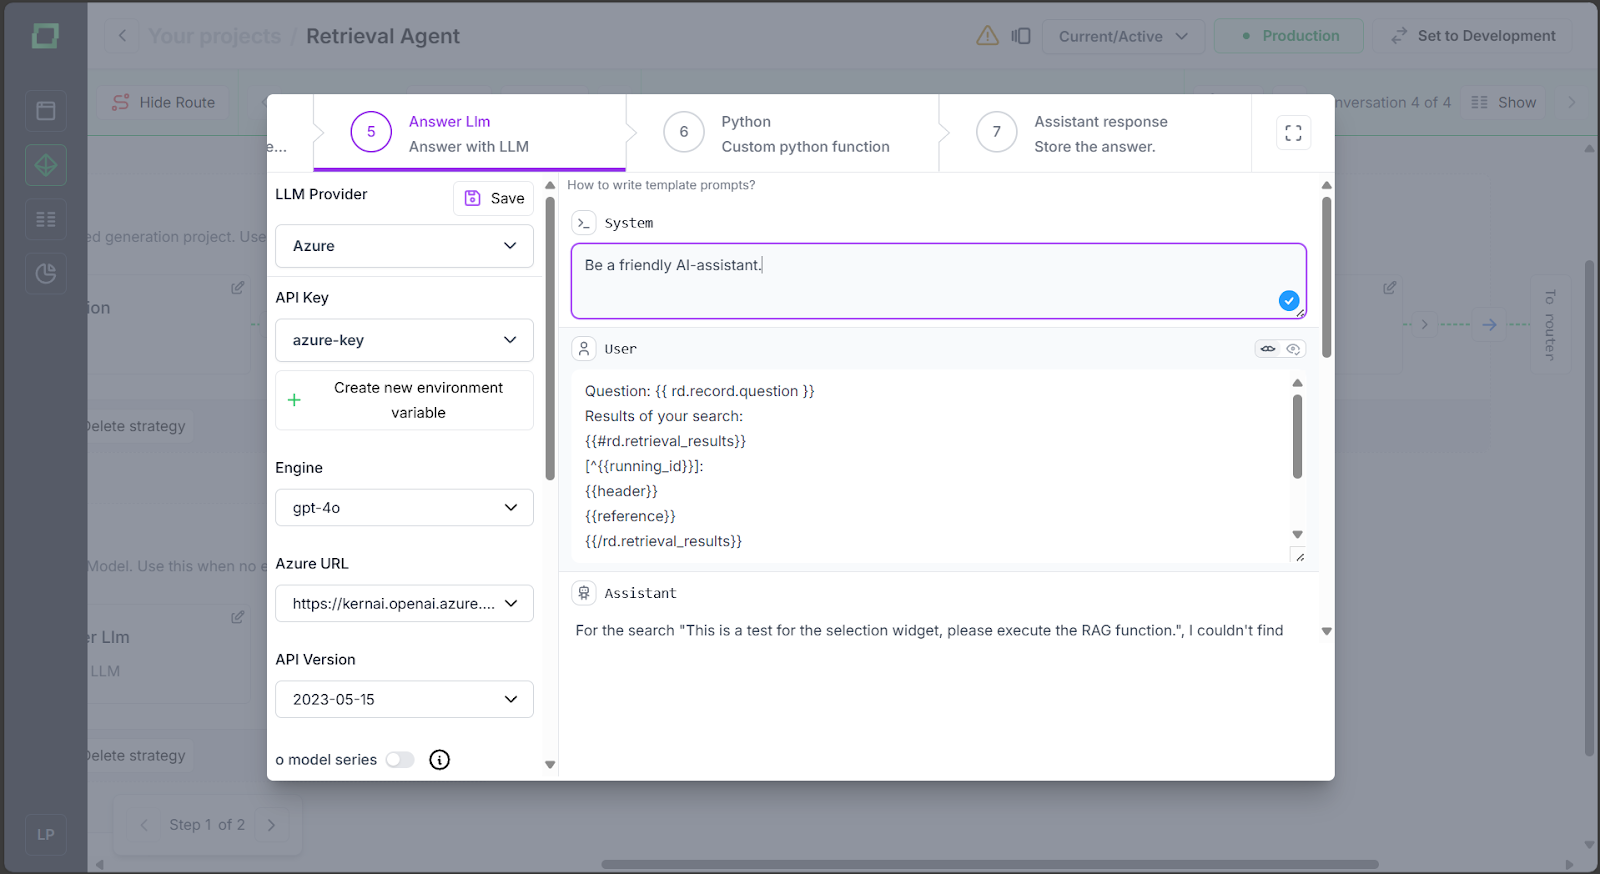
Task: Click the o model series info icon
Action: tap(439, 760)
